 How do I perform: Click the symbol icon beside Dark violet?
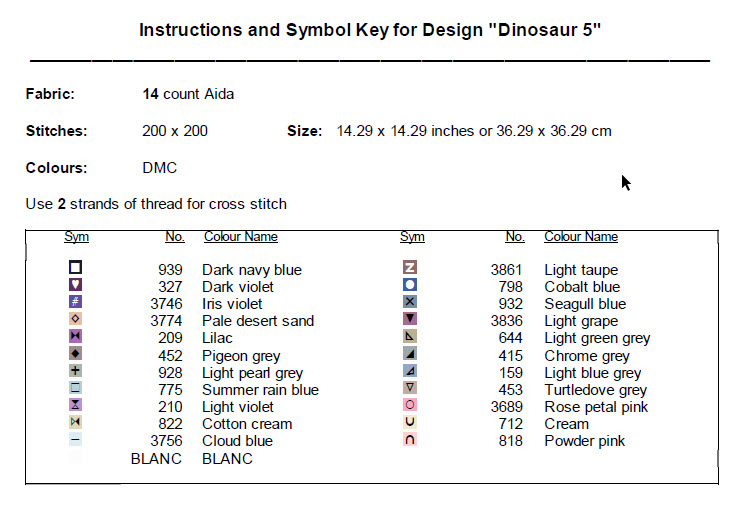76,285
